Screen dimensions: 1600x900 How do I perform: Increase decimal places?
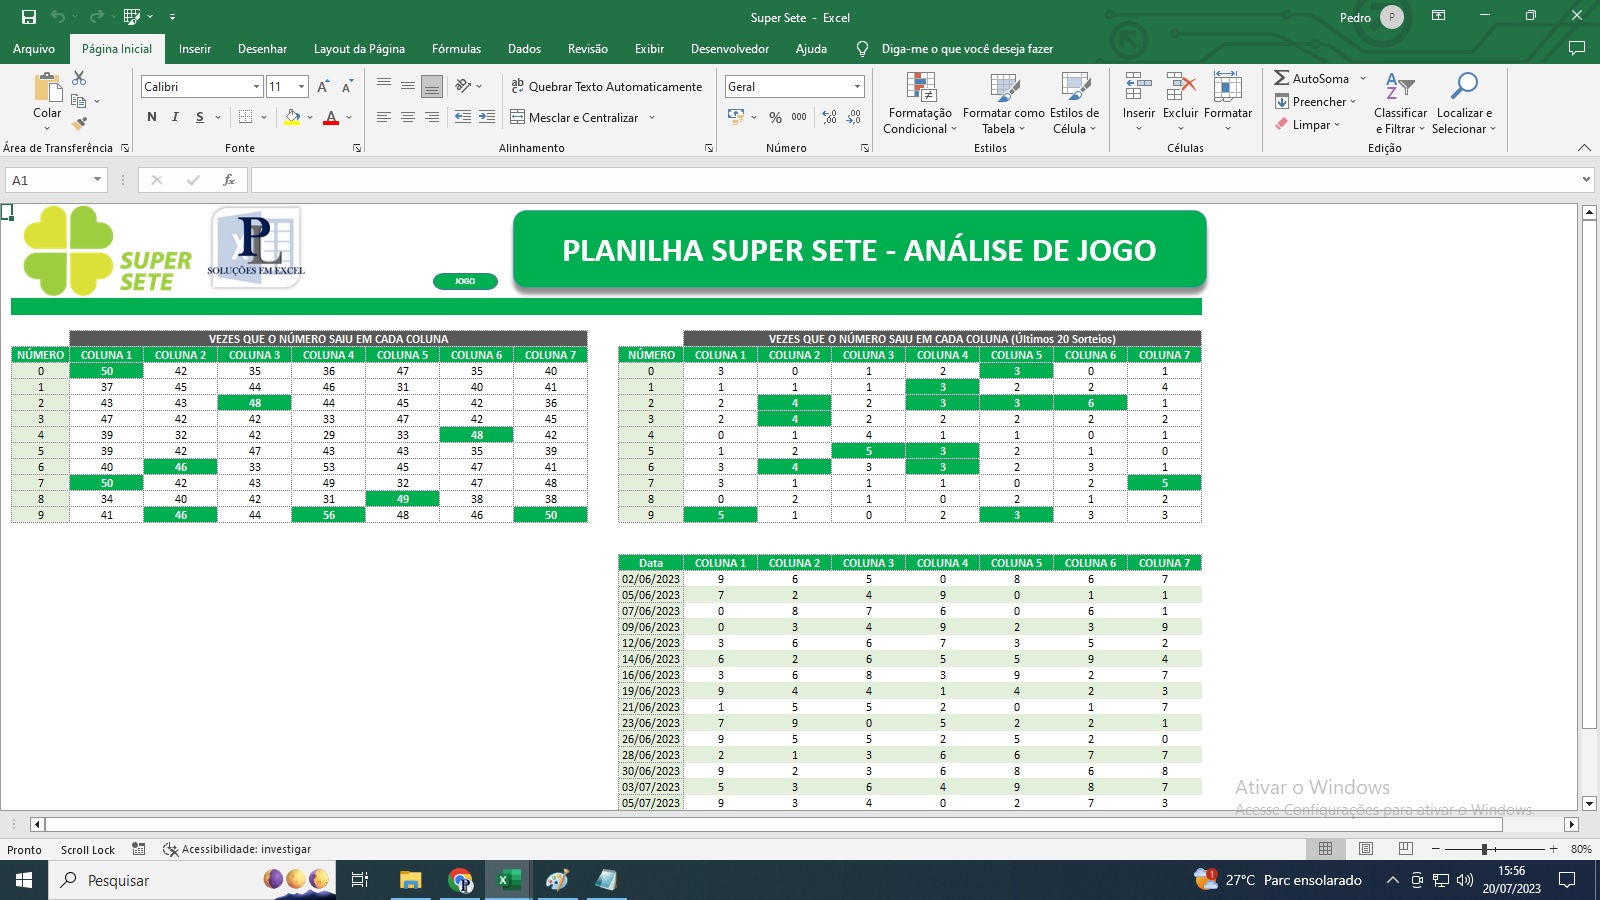(x=829, y=117)
